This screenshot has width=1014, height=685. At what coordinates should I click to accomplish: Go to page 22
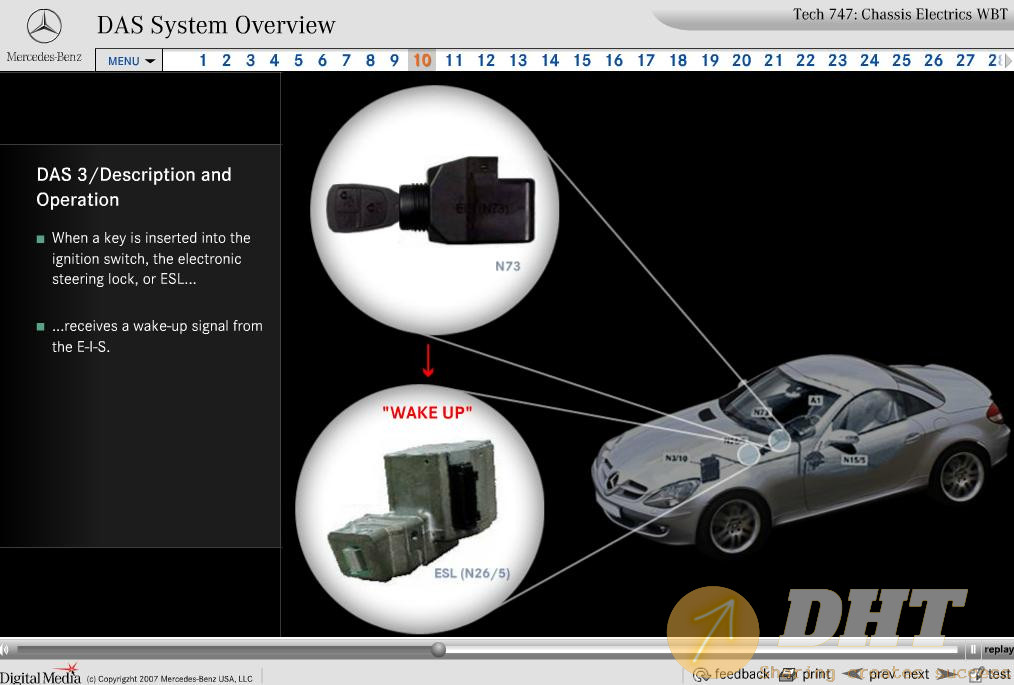(x=805, y=61)
